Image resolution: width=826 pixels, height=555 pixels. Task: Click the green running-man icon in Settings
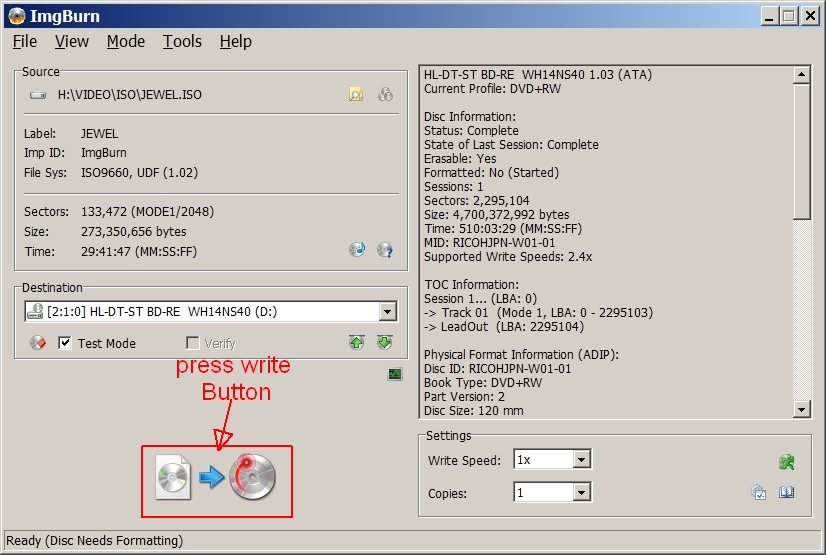[x=786, y=462]
